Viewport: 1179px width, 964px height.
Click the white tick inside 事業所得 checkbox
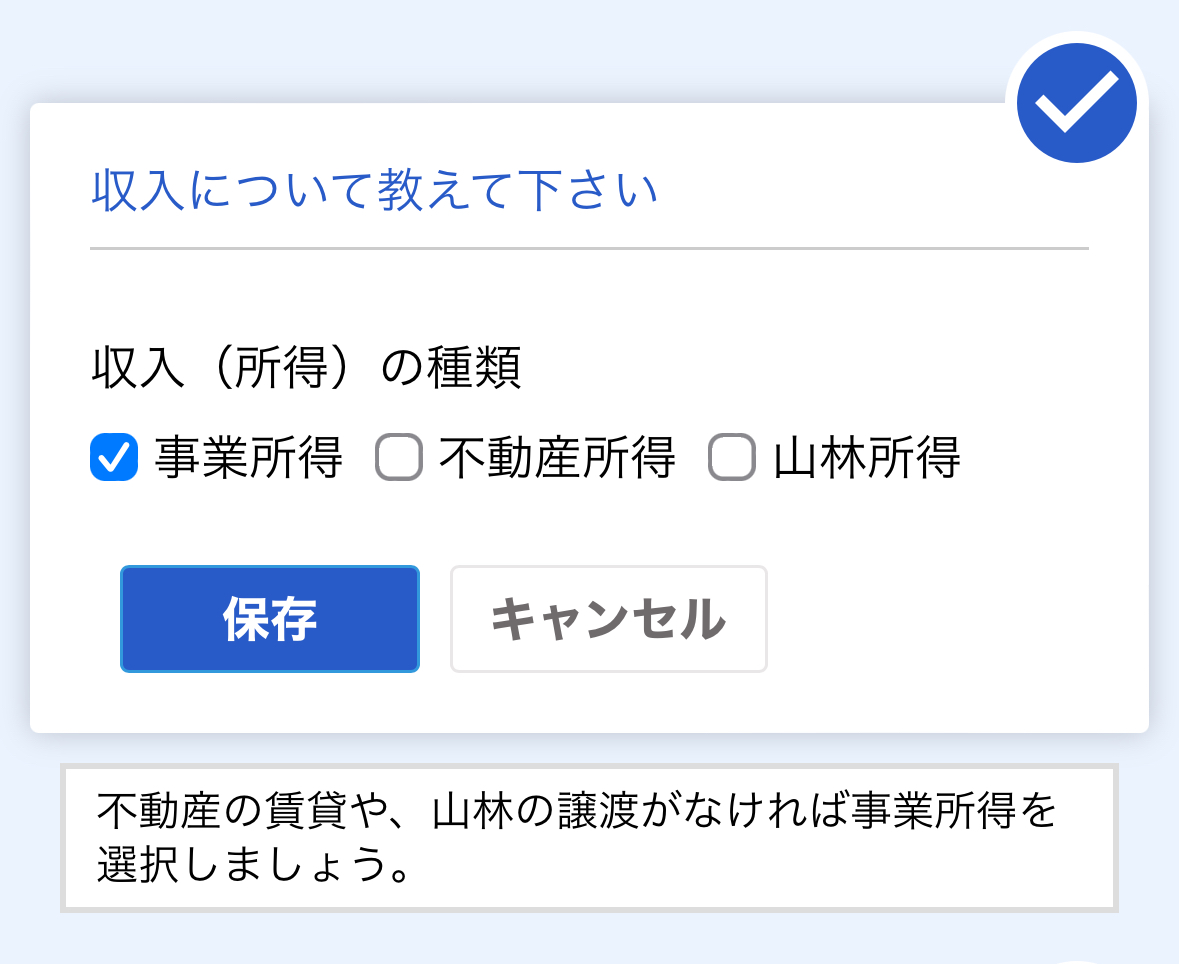click(x=114, y=457)
